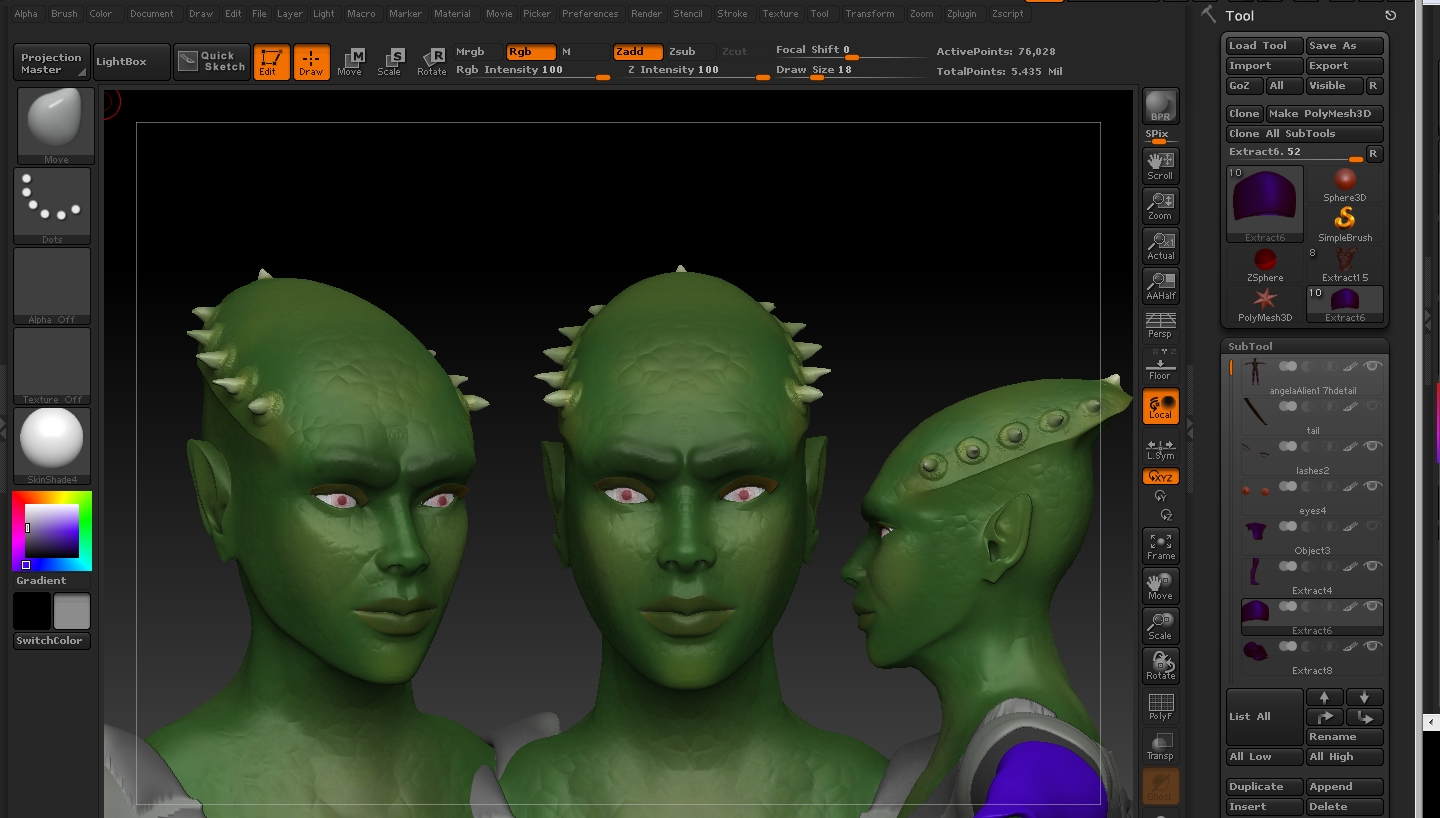This screenshot has width=1440, height=818.
Task: Click the Rgb Intensity slider
Action: (532, 71)
